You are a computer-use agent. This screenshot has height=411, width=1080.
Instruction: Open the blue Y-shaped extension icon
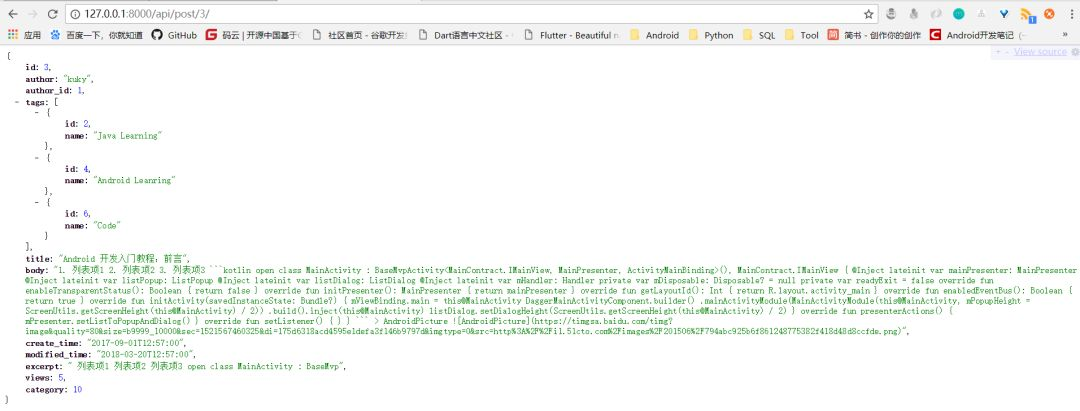1004,14
